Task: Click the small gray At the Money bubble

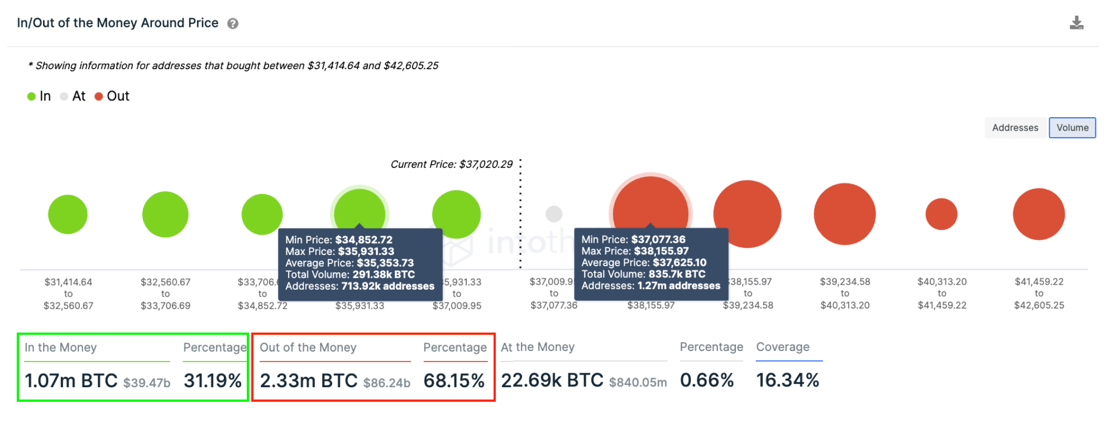Action: (554, 214)
